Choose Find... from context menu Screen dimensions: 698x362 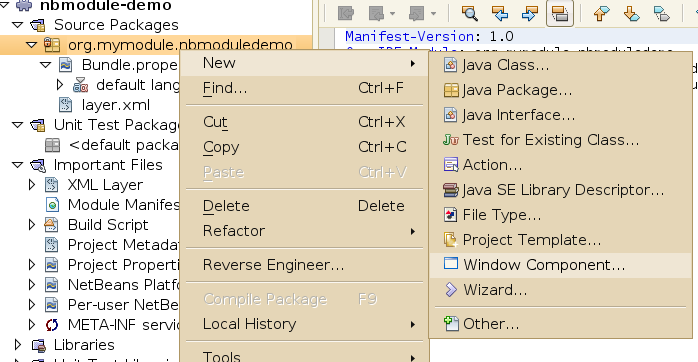point(304,88)
